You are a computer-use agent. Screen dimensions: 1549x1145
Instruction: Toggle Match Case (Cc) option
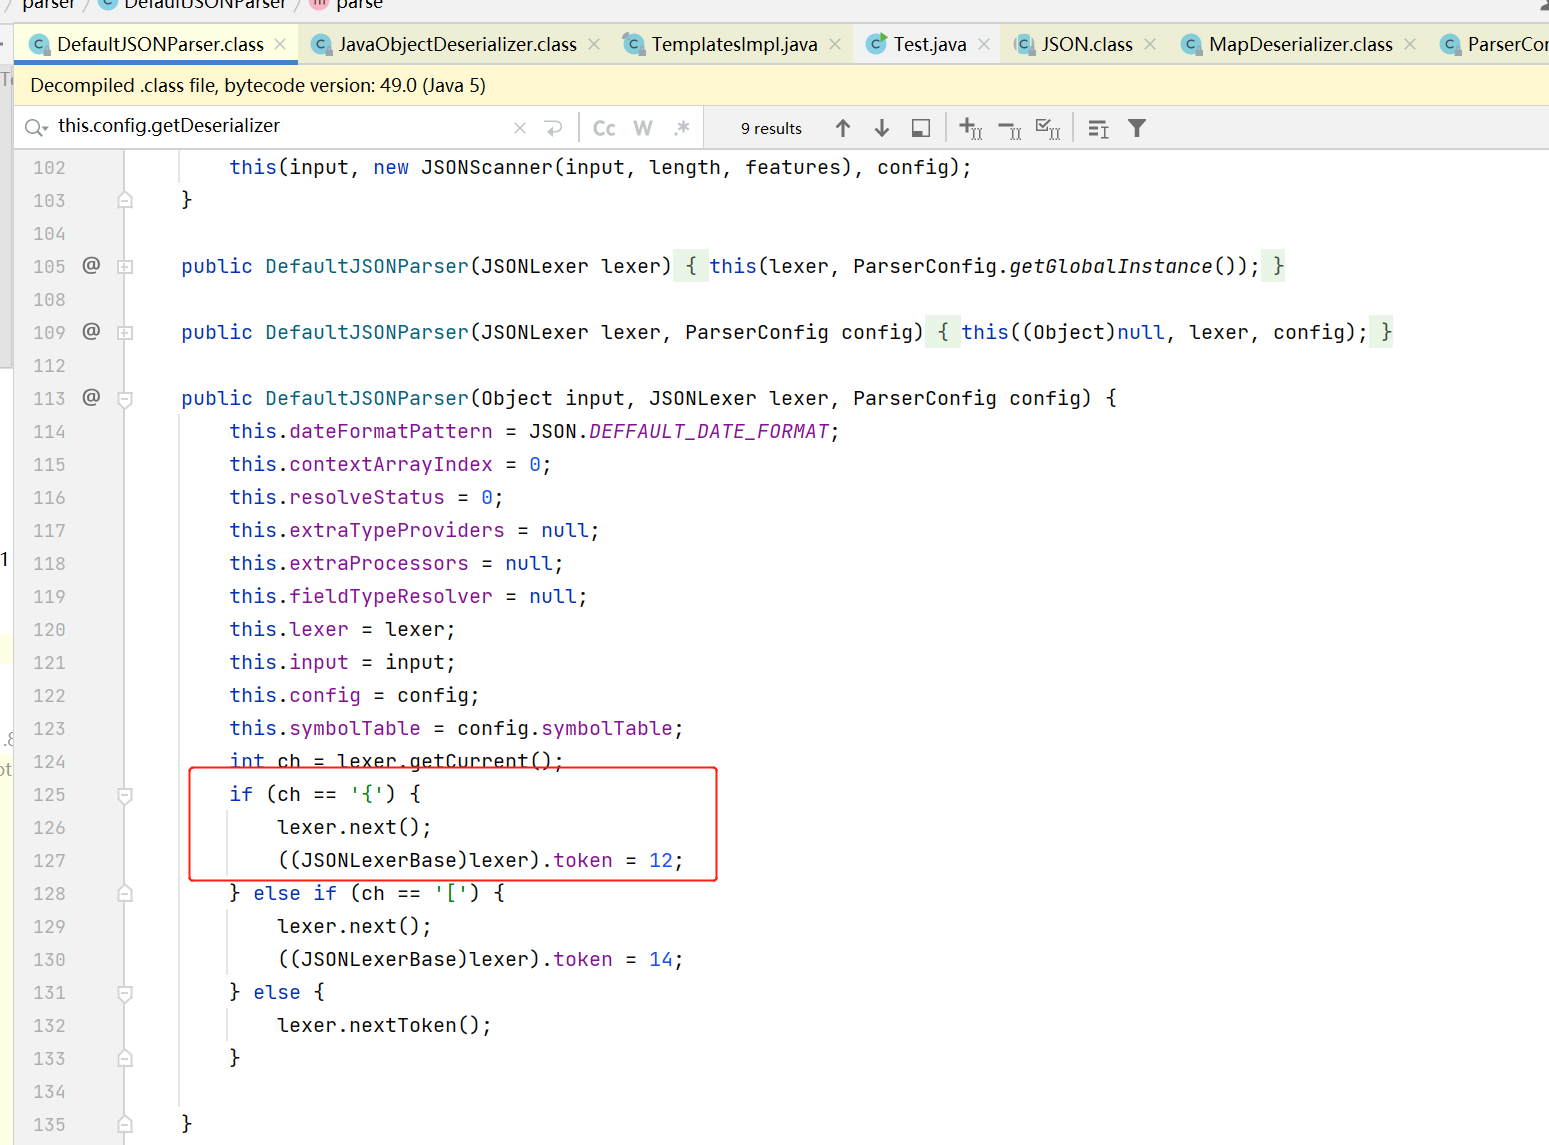click(604, 128)
